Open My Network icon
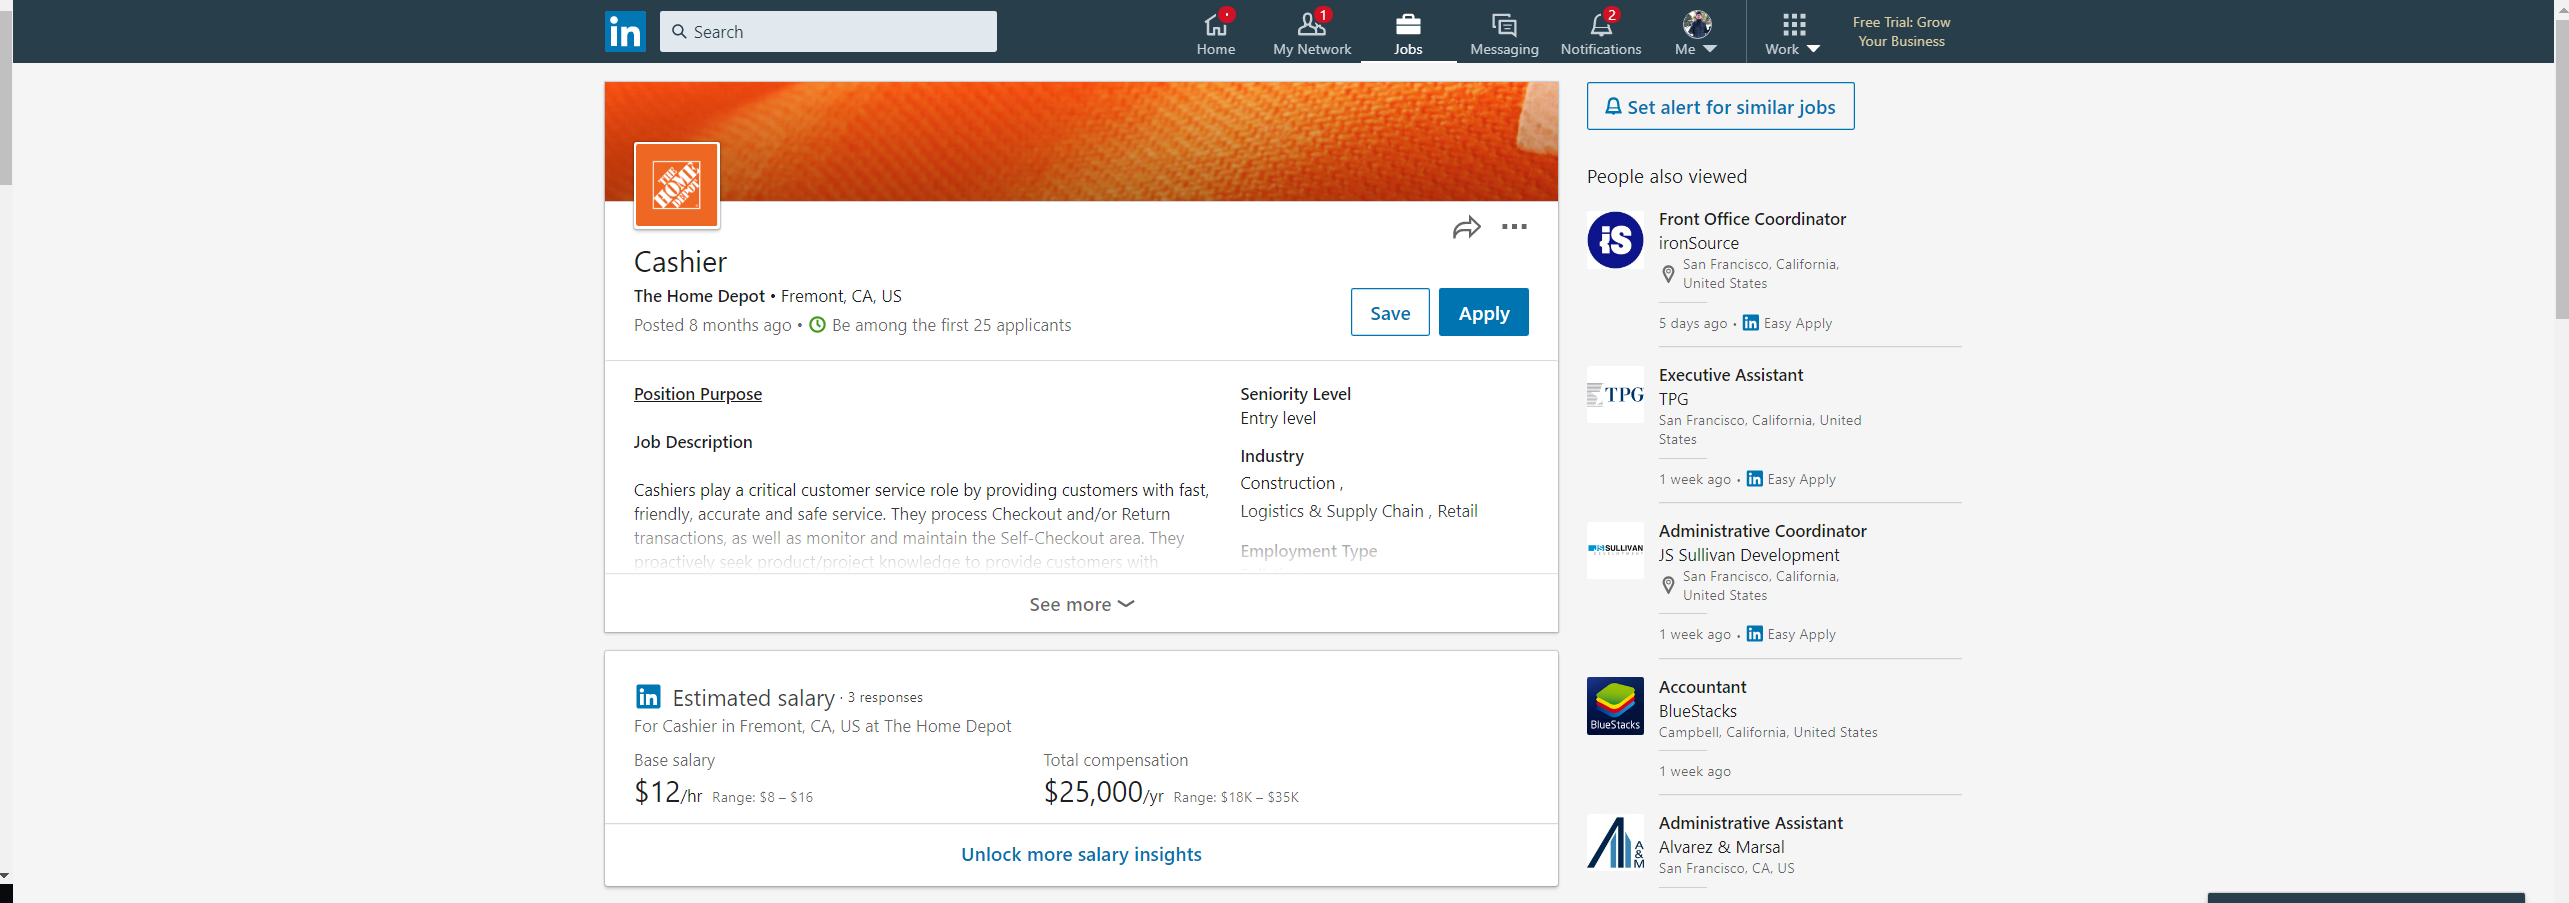 [x=1312, y=33]
